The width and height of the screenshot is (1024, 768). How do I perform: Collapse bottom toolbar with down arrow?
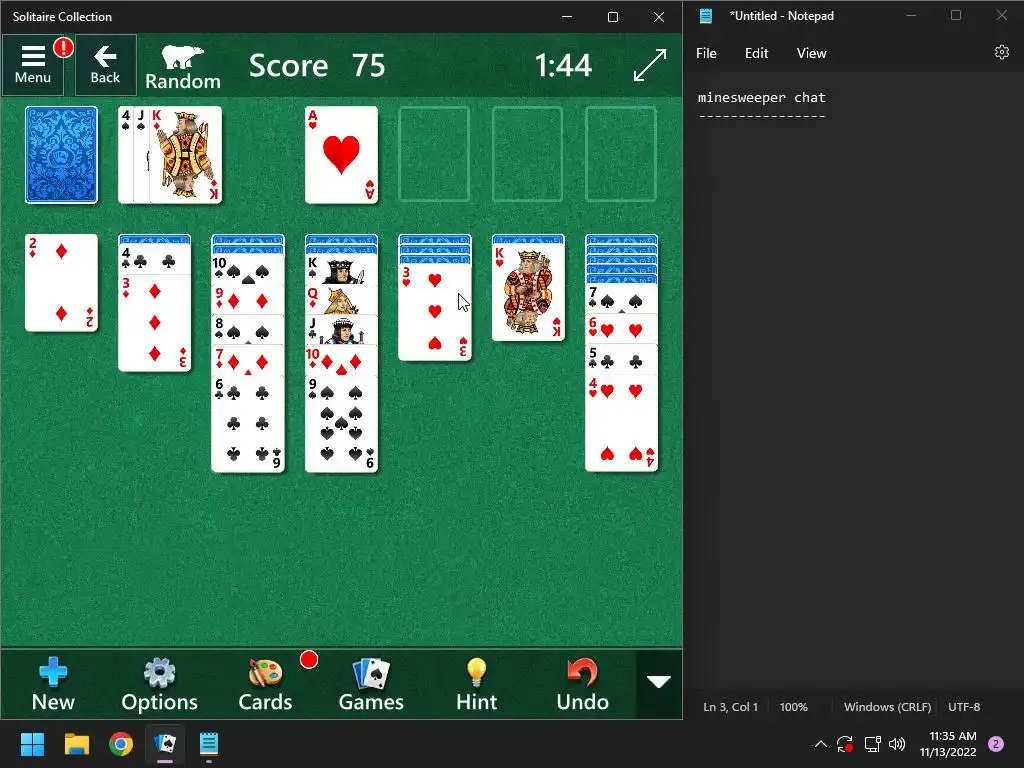click(659, 682)
